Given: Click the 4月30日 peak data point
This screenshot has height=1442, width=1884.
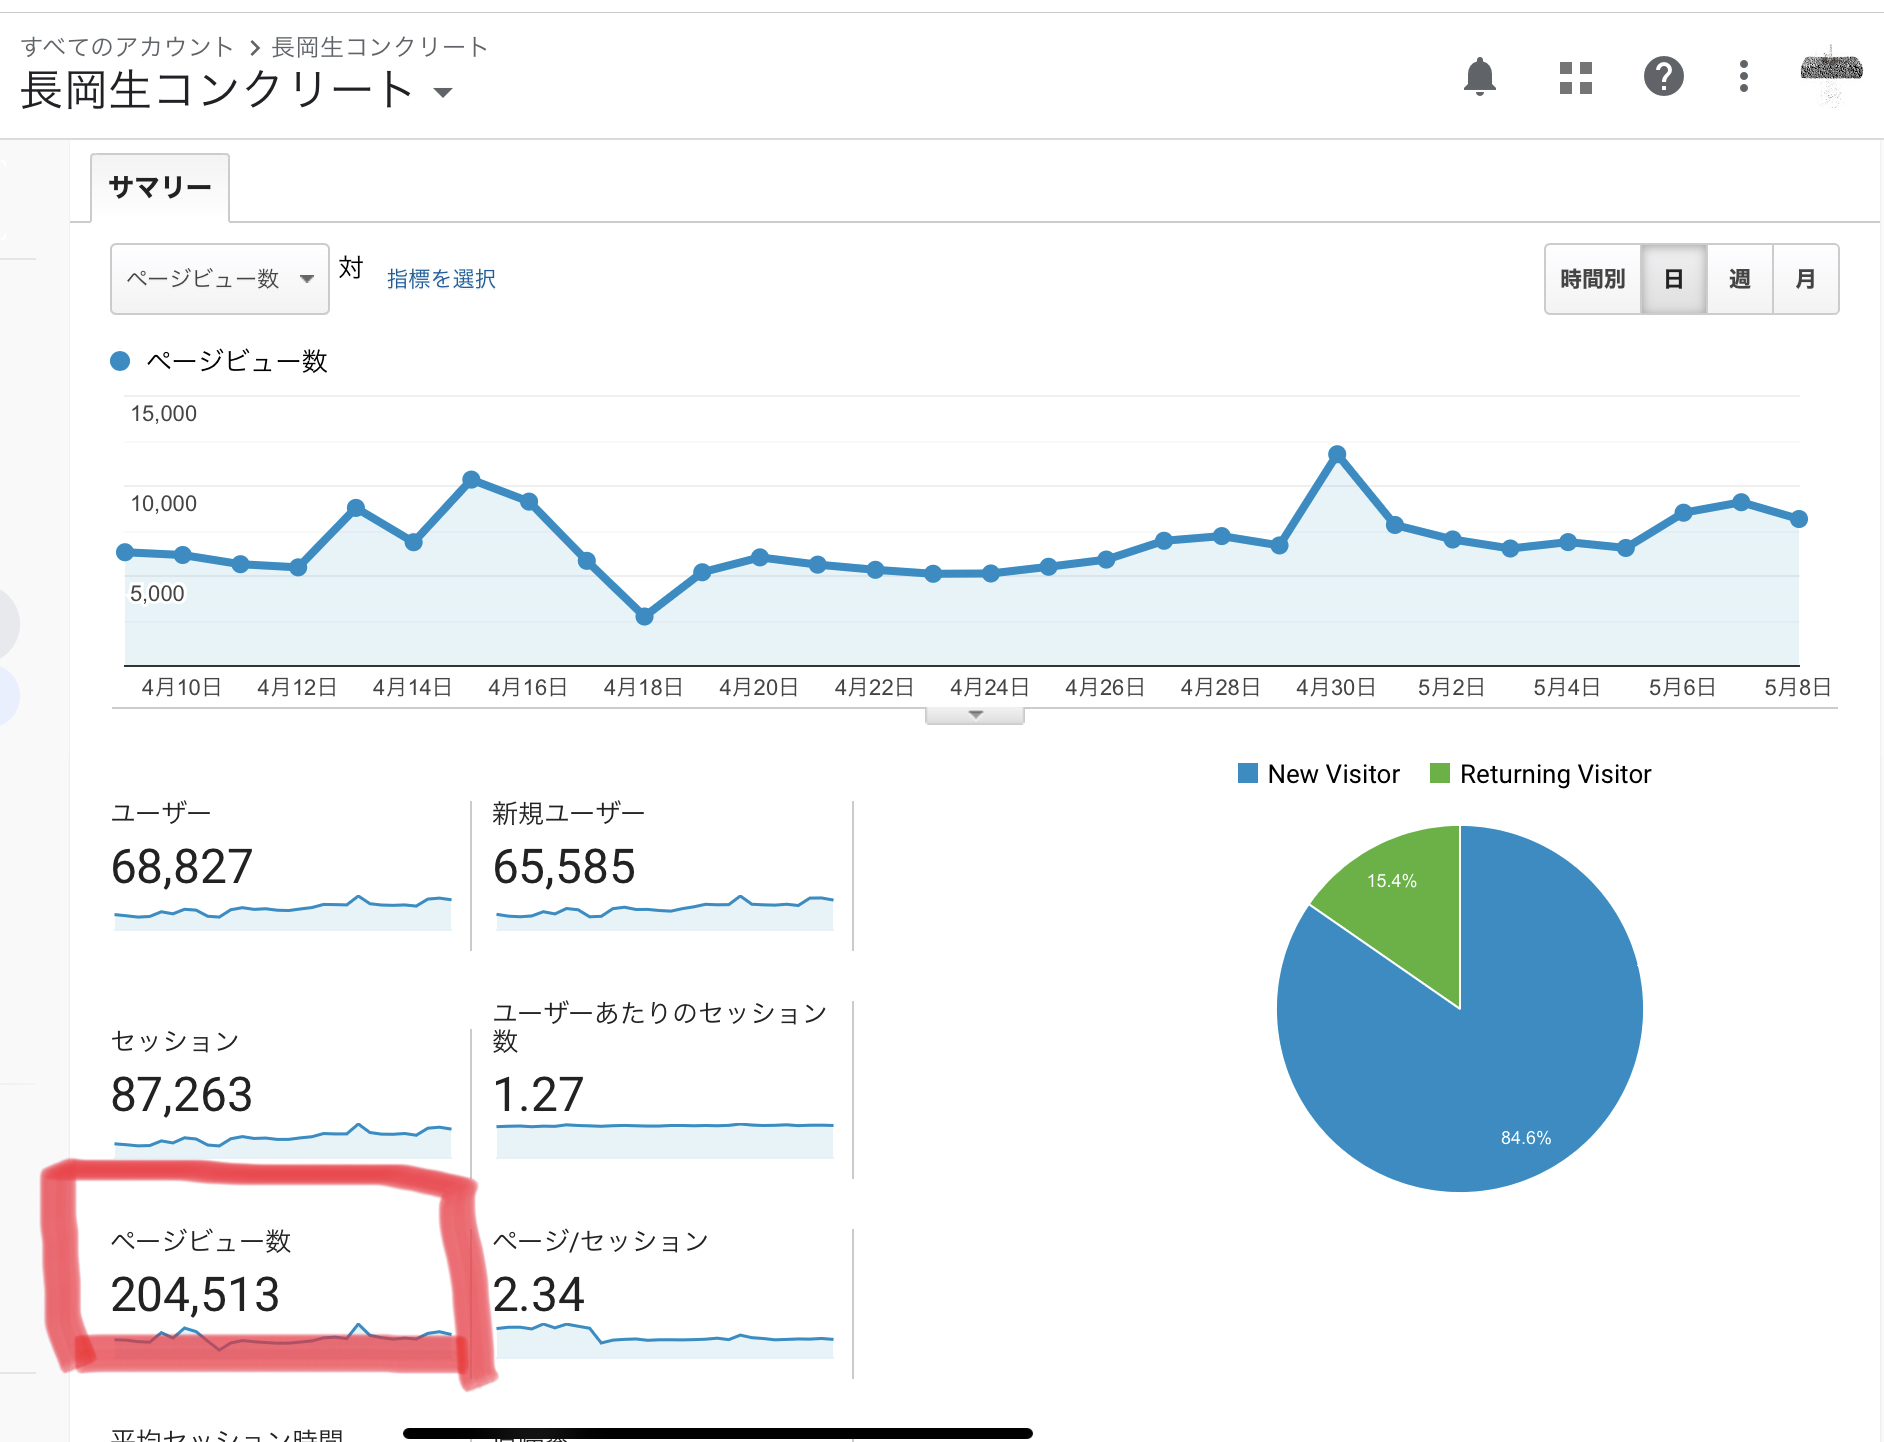Looking at the screenshot, I should [1337, 454].
